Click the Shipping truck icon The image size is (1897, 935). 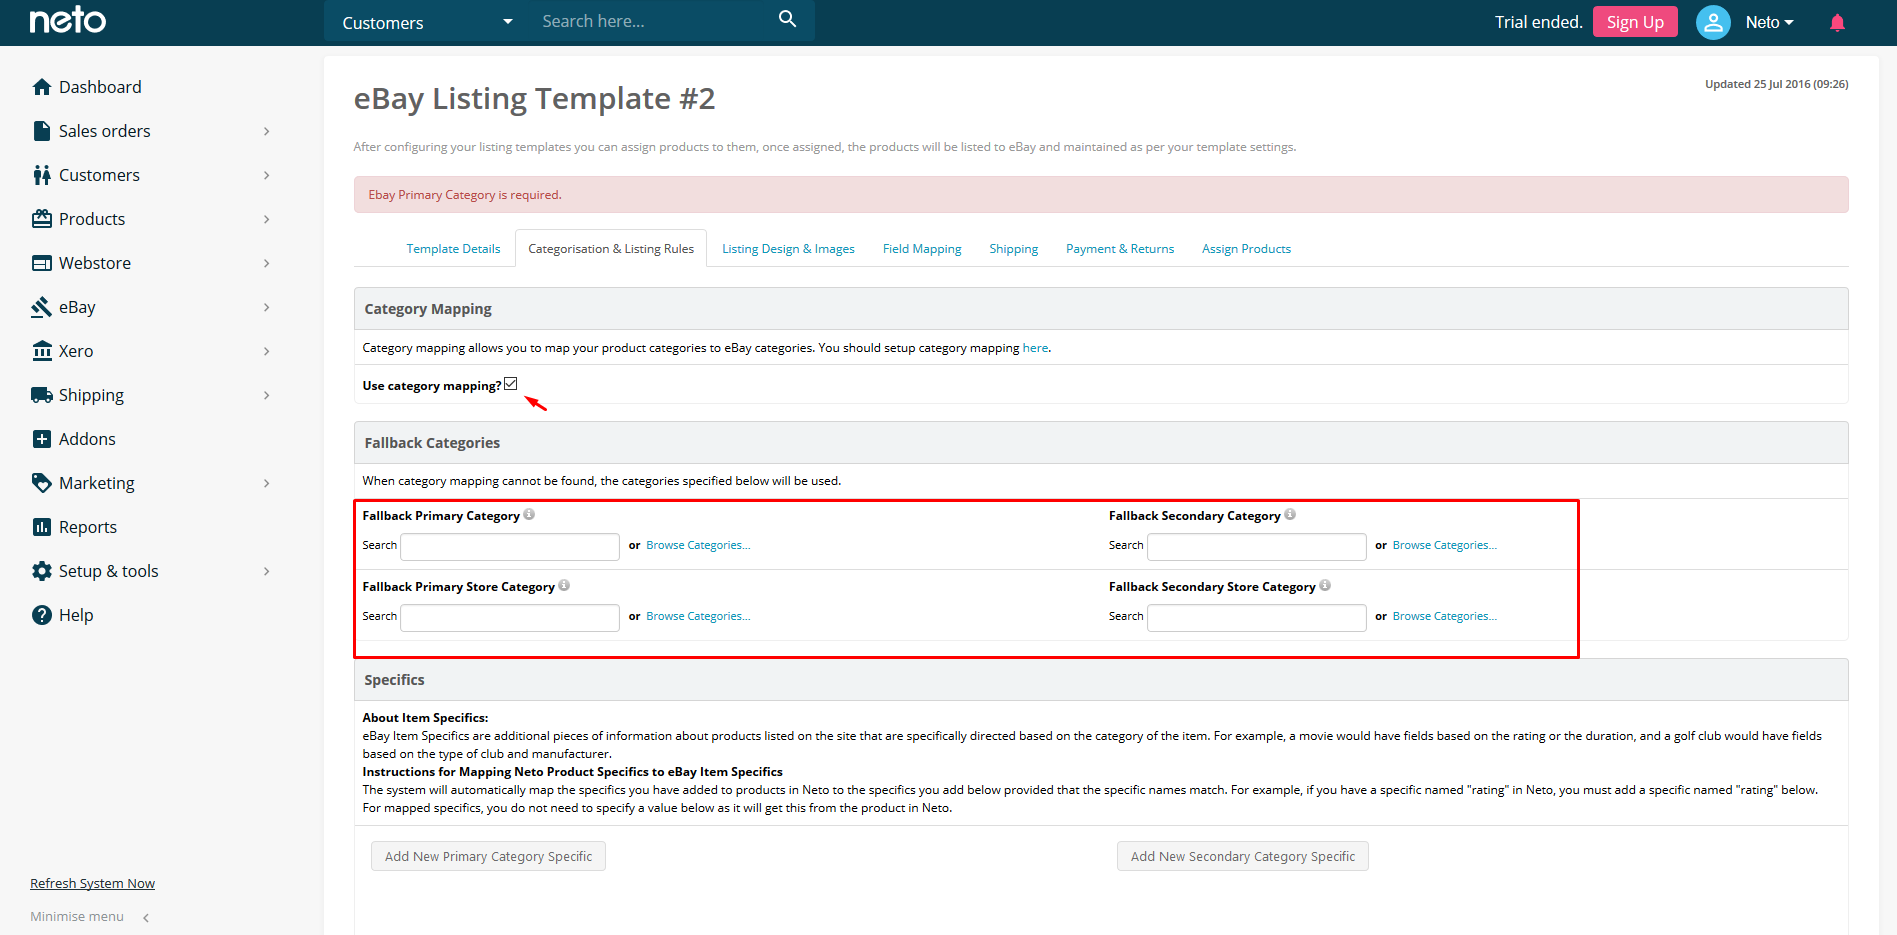tap(42, 395)
